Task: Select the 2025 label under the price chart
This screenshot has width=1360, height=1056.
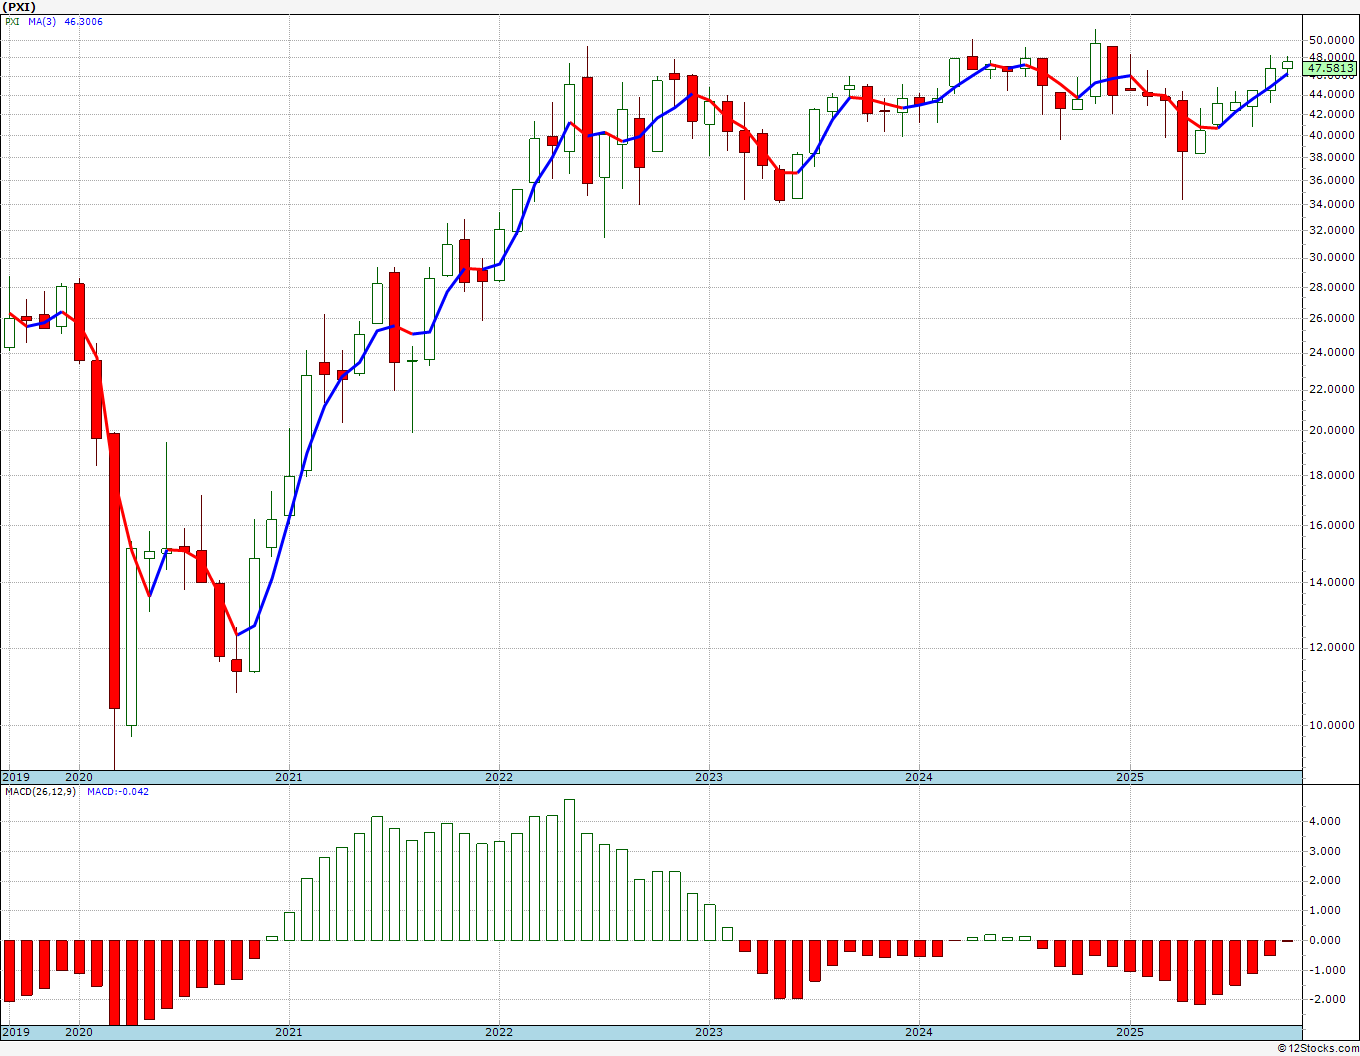Action: [x=1130, y=777]
